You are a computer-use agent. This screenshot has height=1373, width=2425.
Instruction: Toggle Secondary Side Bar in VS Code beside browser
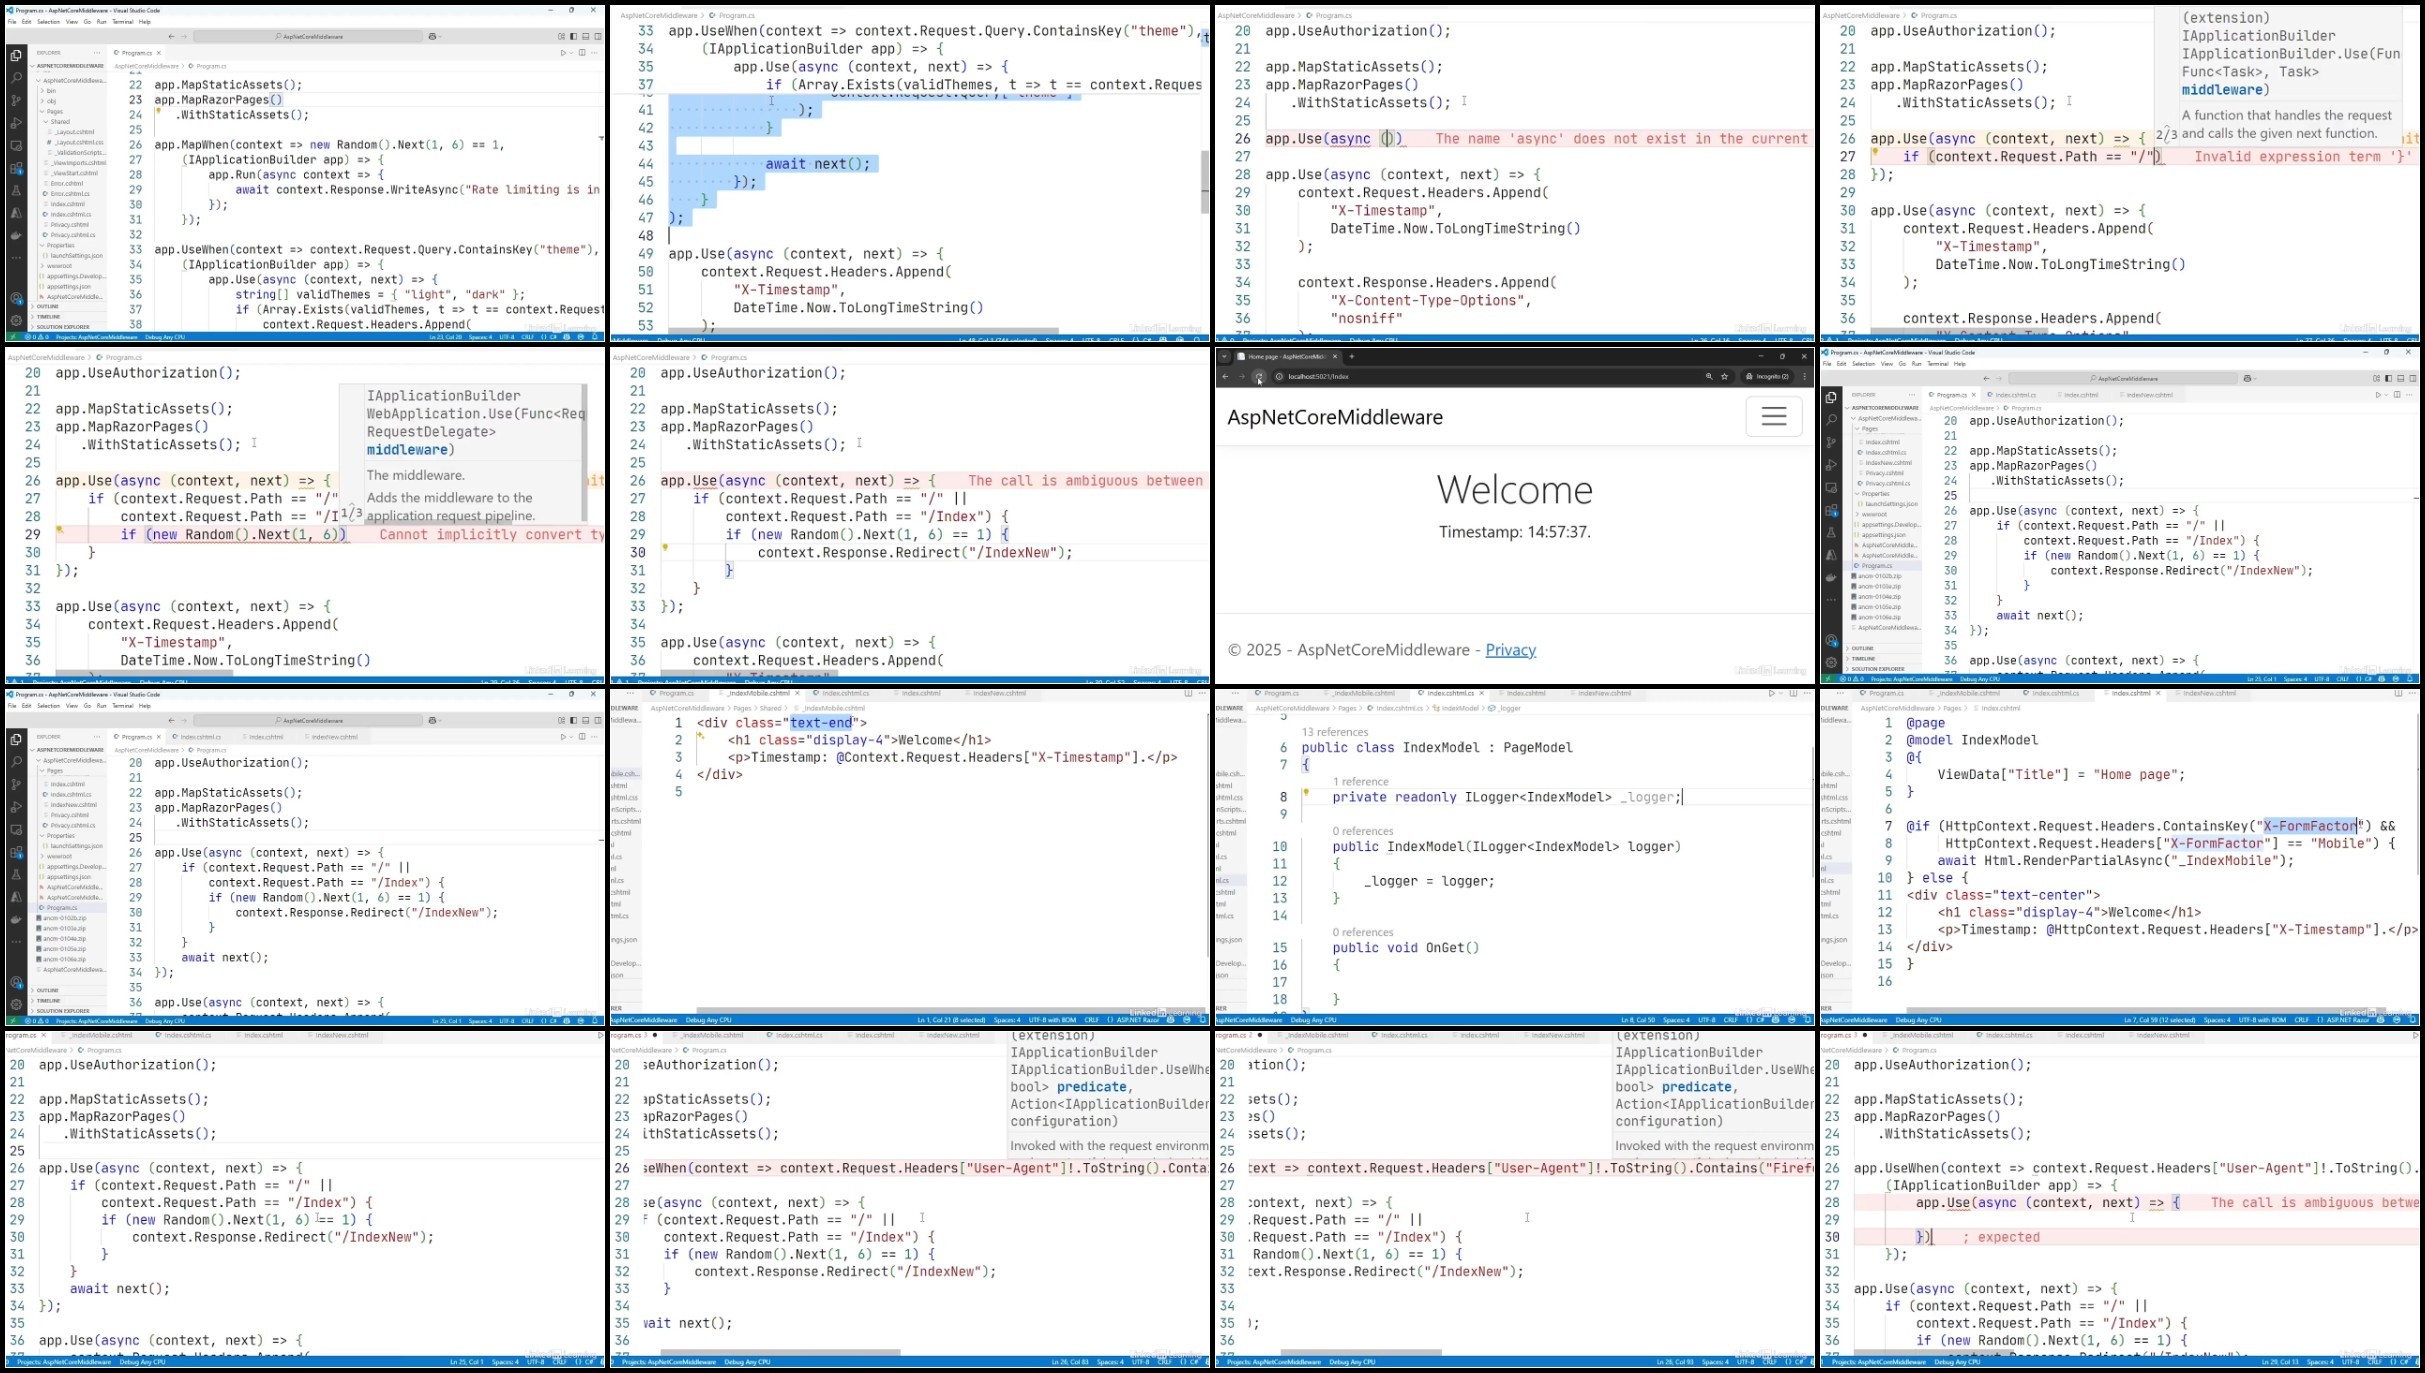coord(2413,378)
